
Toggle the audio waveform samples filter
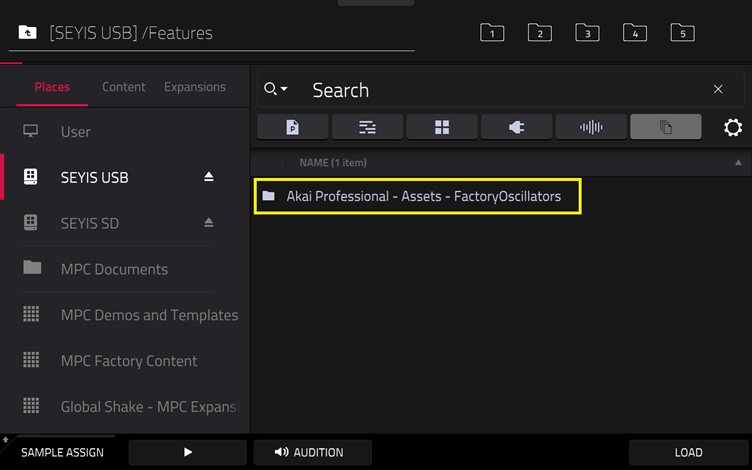click(591, 127)
